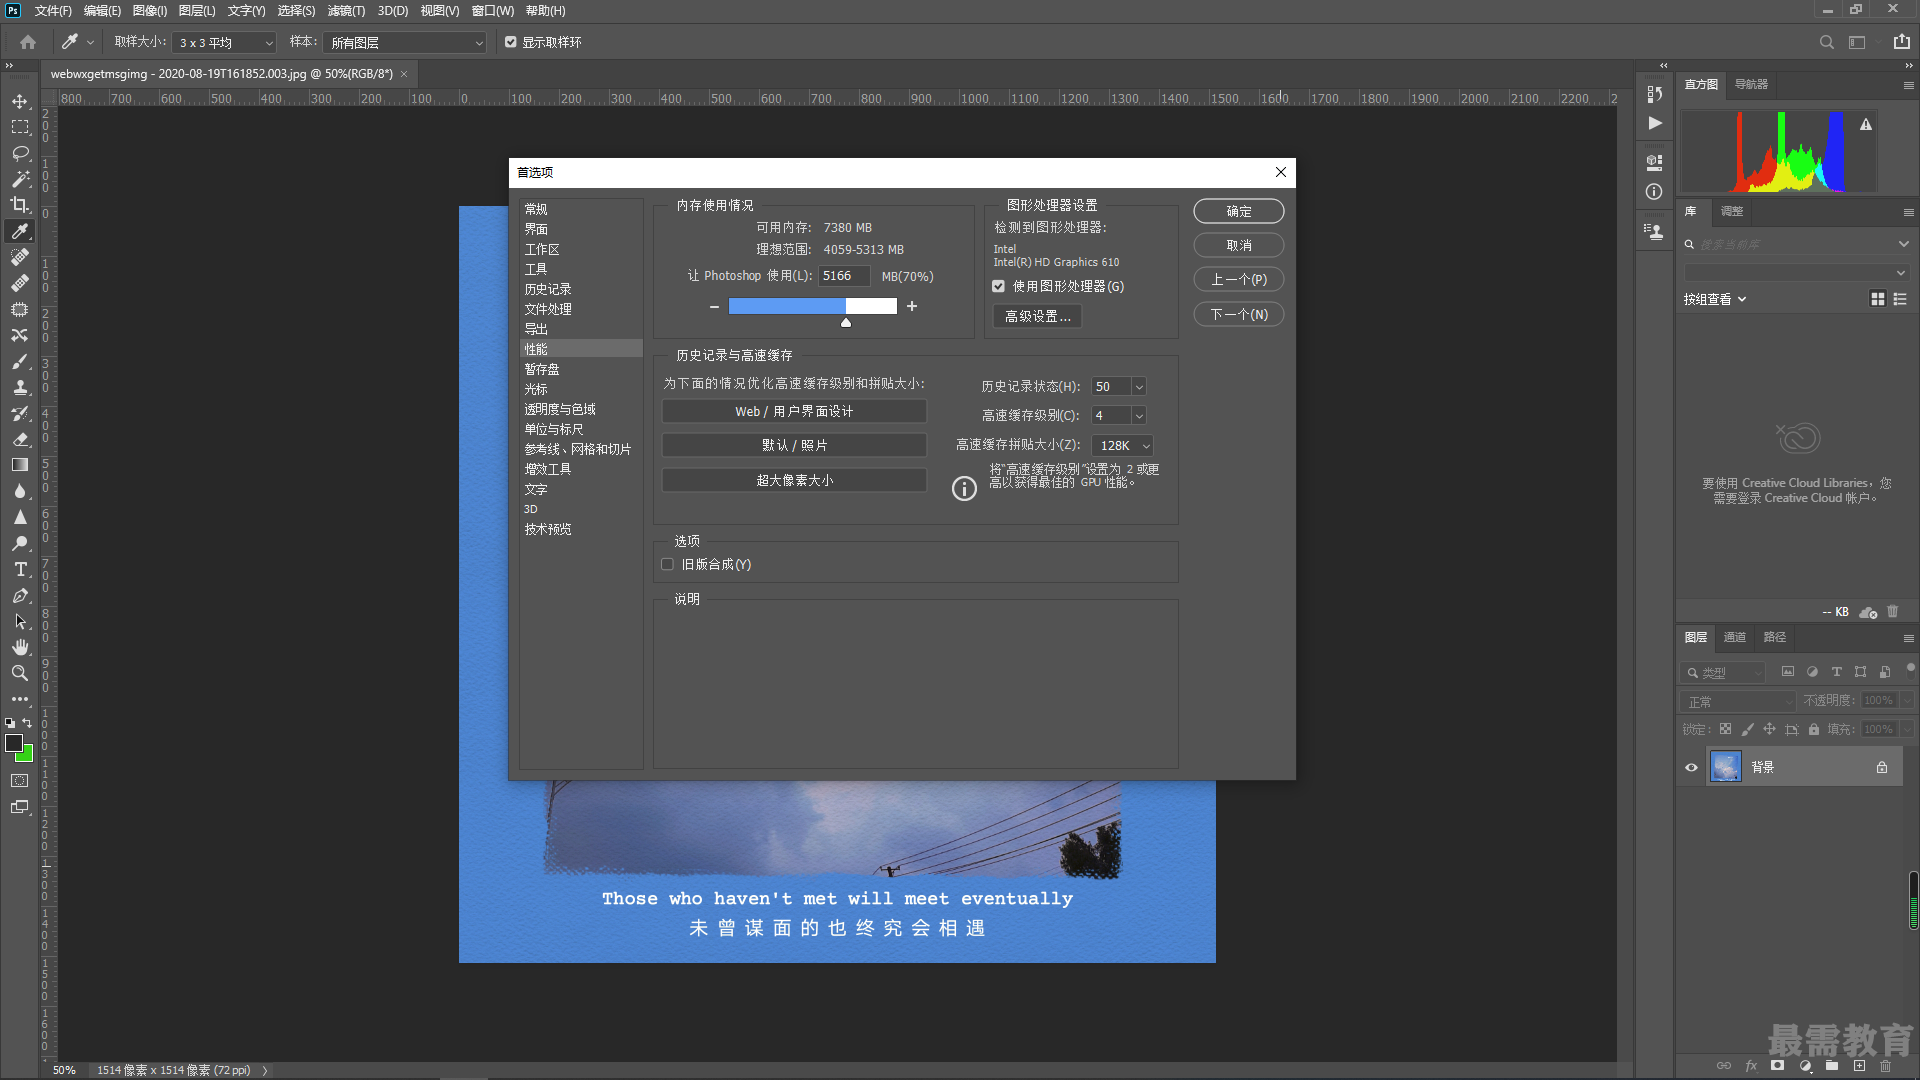The image size is (1920, 1080).
Task: Expand the 按组查看 view dropdown
Action: coord(1715,299)
